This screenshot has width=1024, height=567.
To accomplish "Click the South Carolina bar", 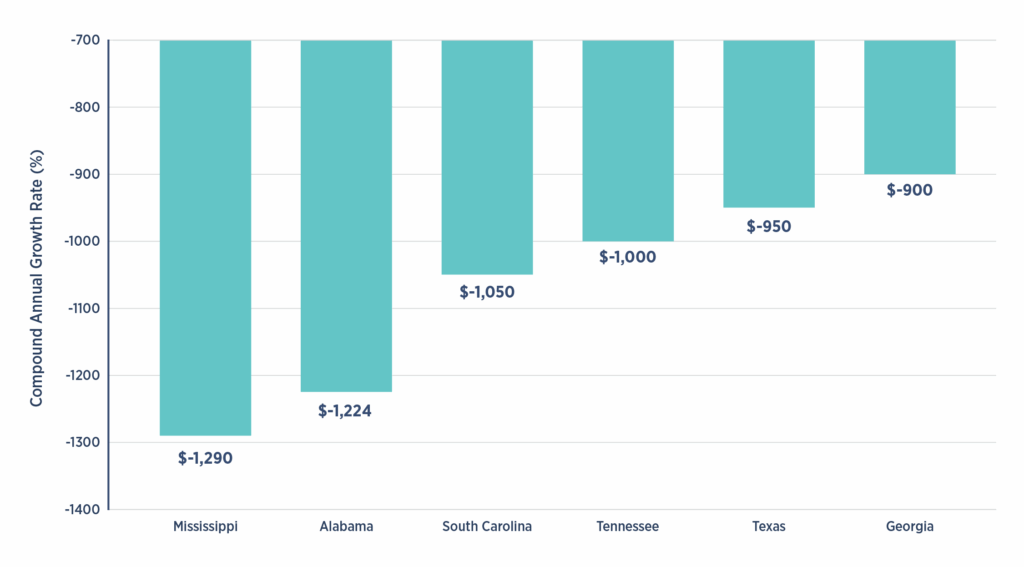I will coord(487,157).
